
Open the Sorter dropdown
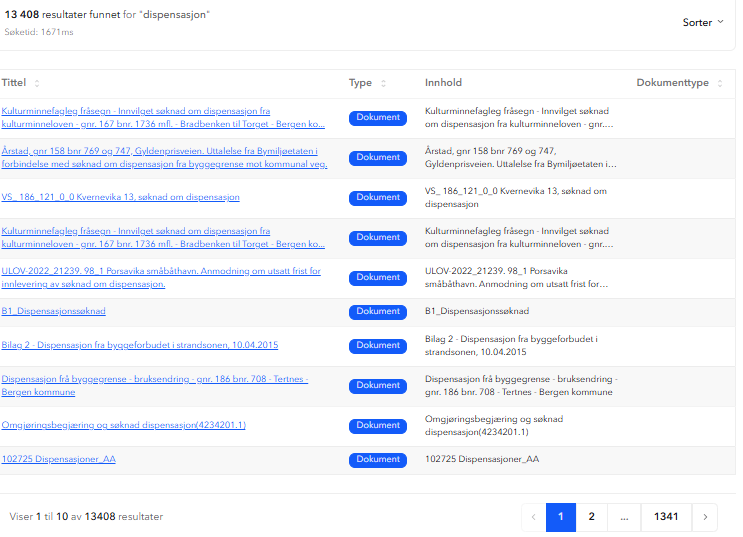click(x=703, y=22)
